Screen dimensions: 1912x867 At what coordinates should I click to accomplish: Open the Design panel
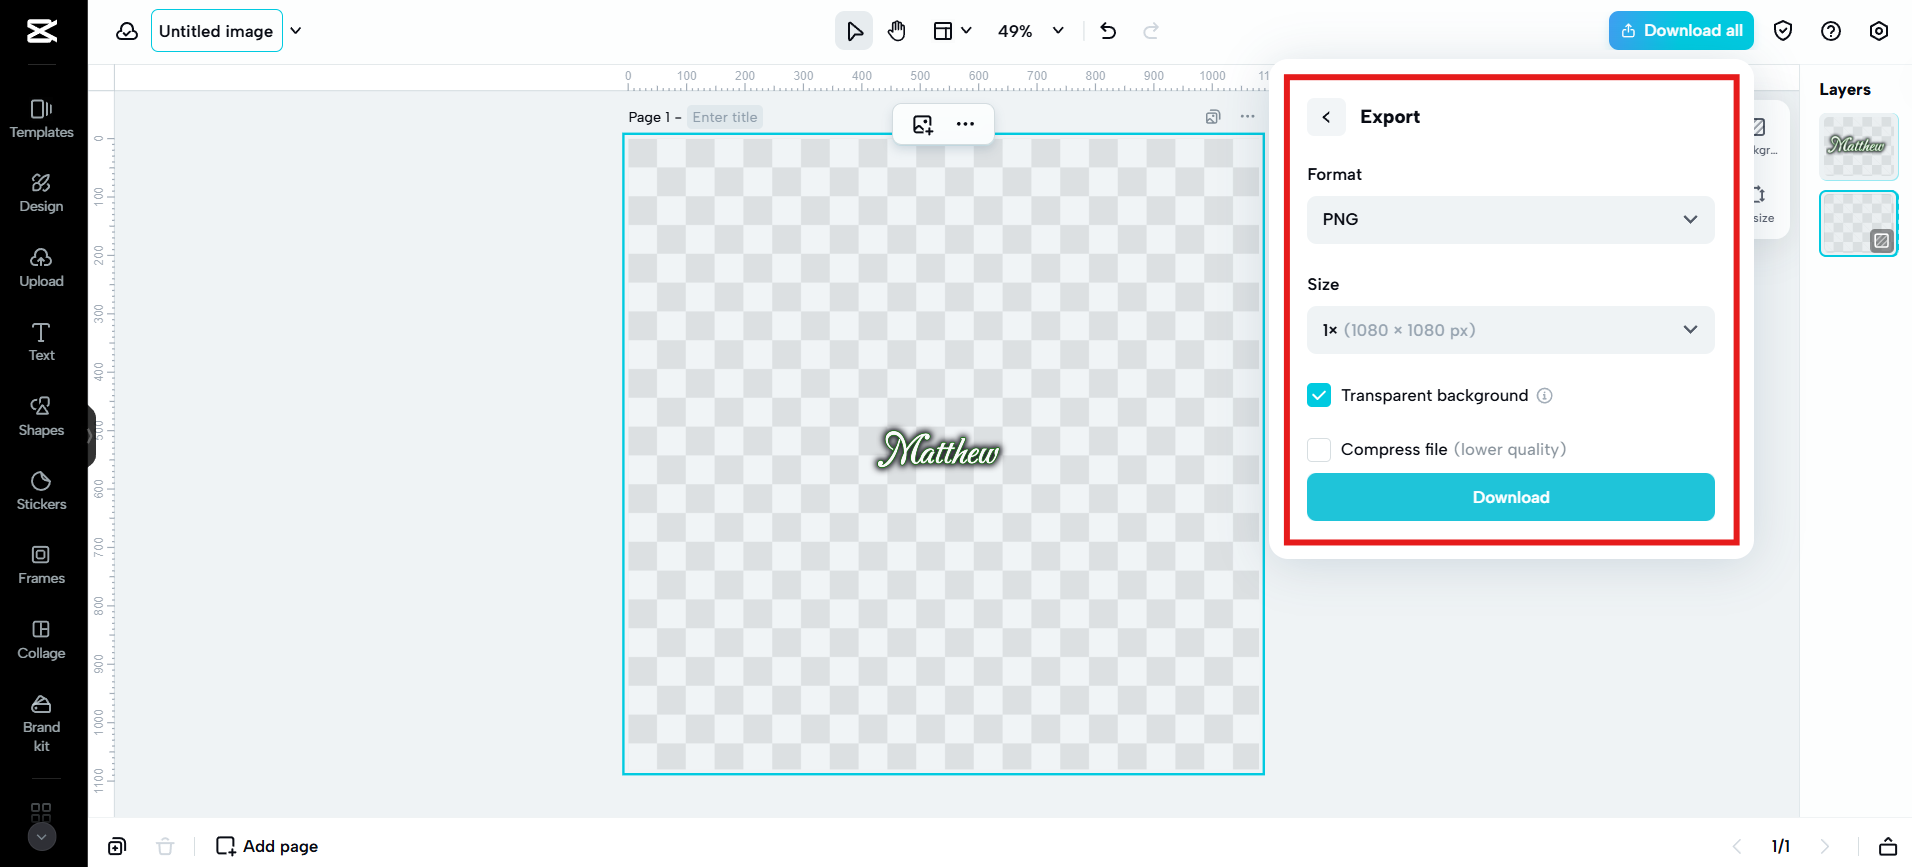coord(42,193)
